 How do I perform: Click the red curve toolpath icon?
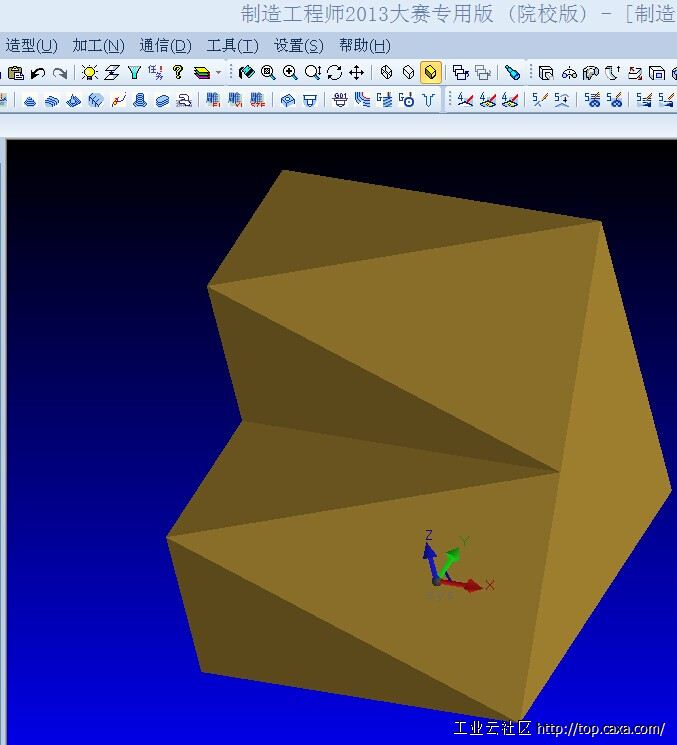(118, 100)
